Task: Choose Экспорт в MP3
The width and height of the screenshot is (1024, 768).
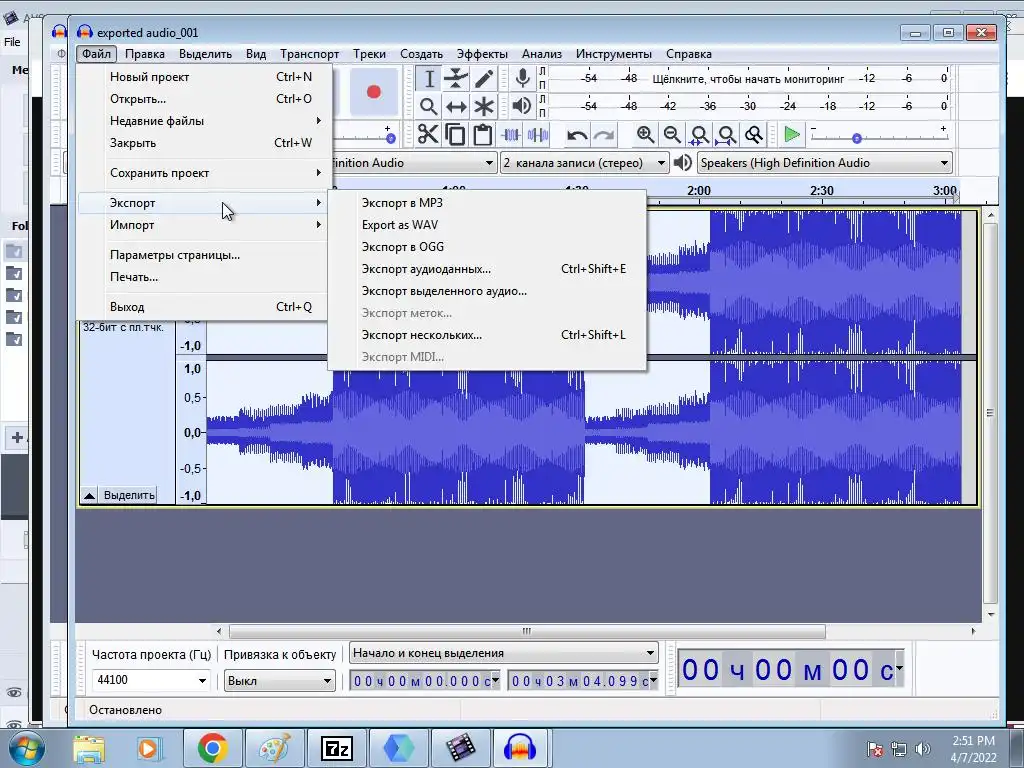Action: 487,203
